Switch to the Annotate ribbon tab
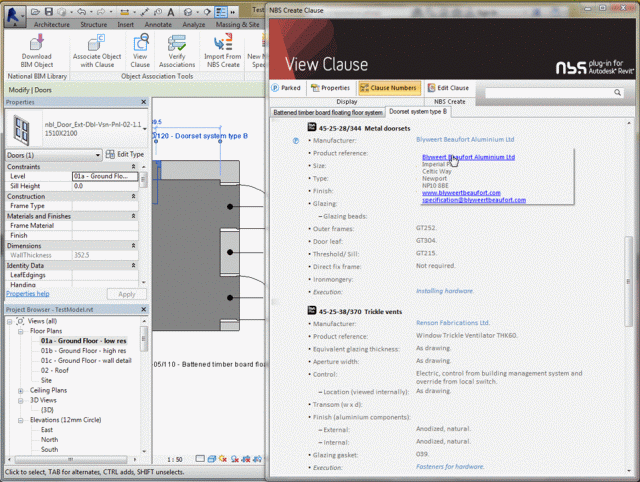Image resolution: width=640 pixels, height=482 pixels. coord(158,24)
